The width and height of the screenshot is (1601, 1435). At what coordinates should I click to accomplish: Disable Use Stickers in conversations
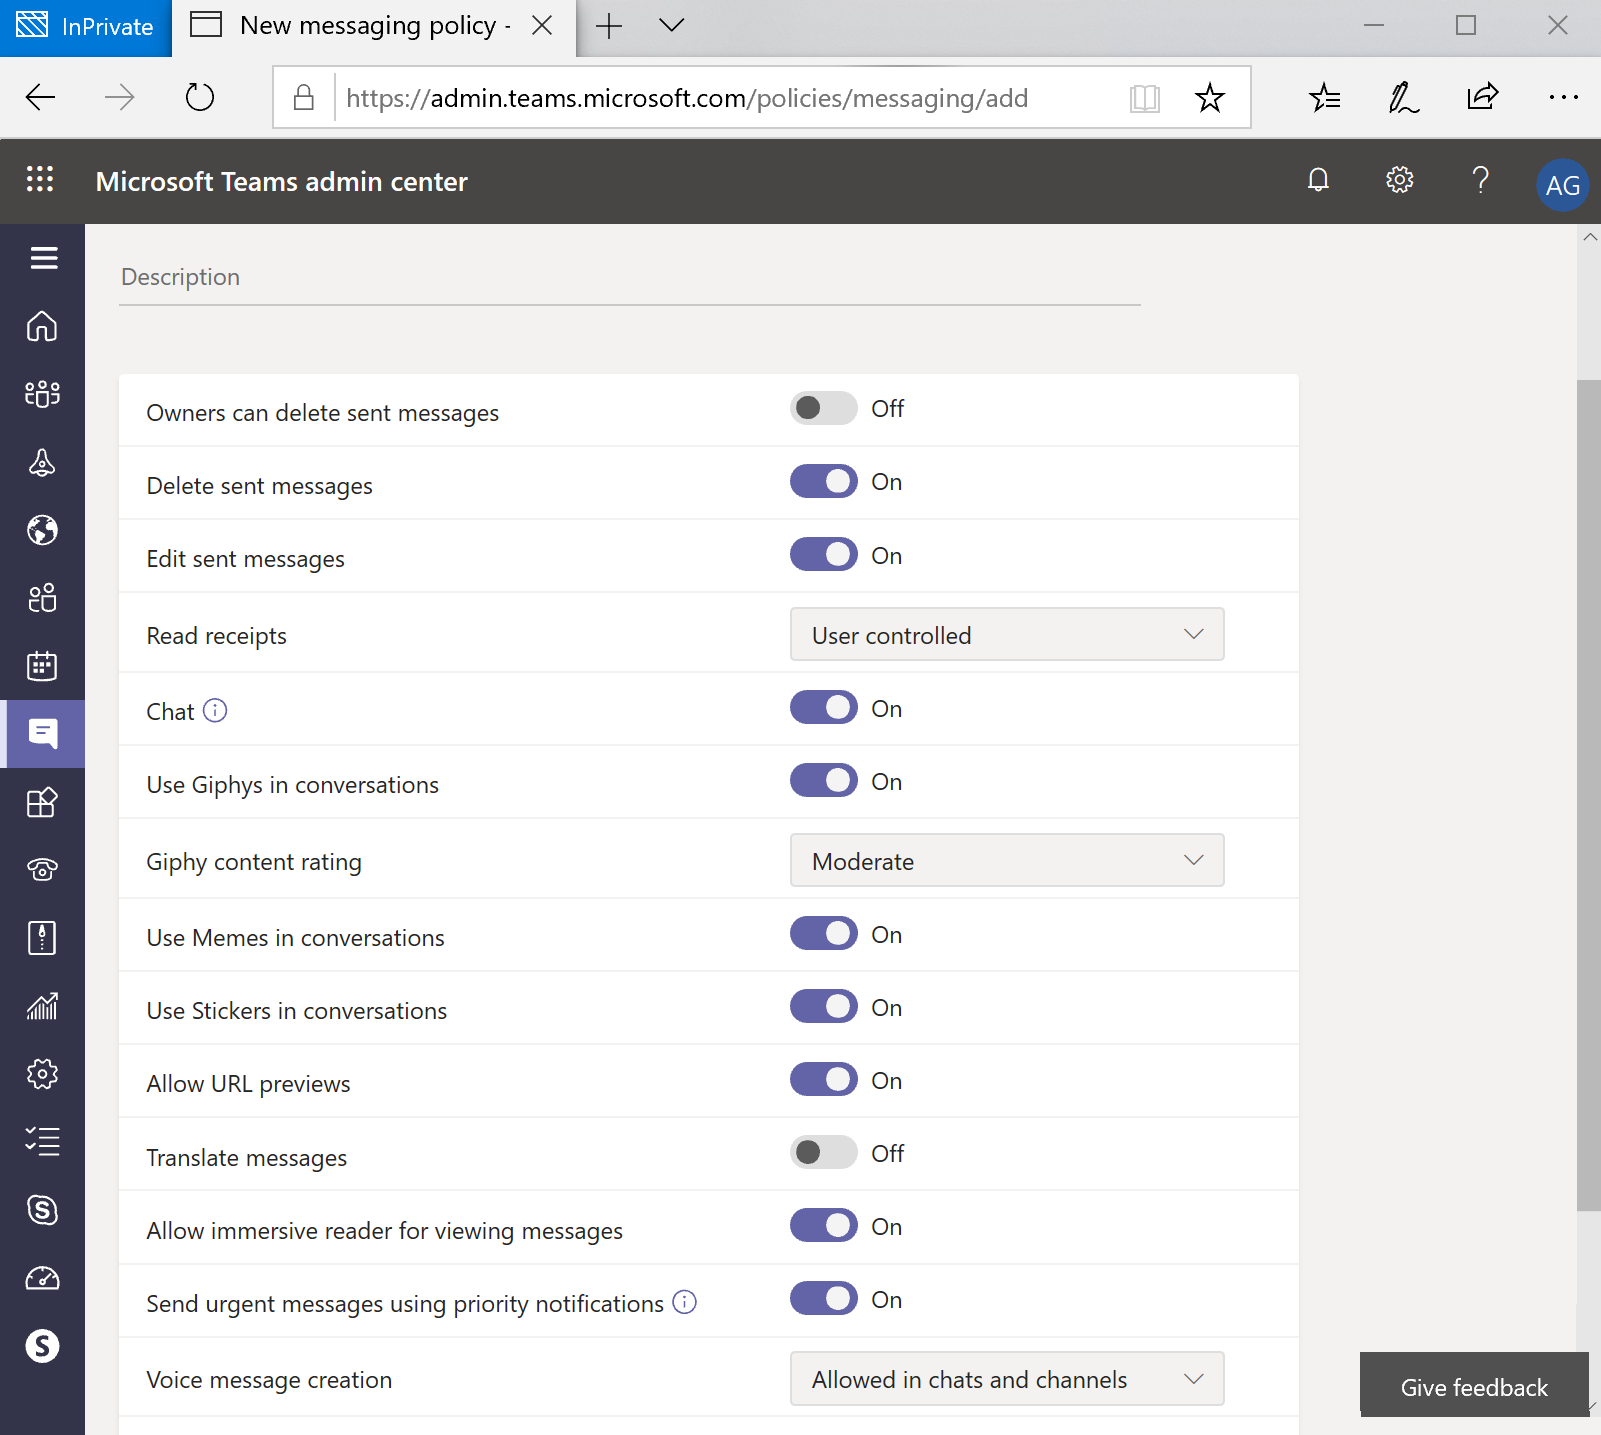click(x=823, y=1007)
